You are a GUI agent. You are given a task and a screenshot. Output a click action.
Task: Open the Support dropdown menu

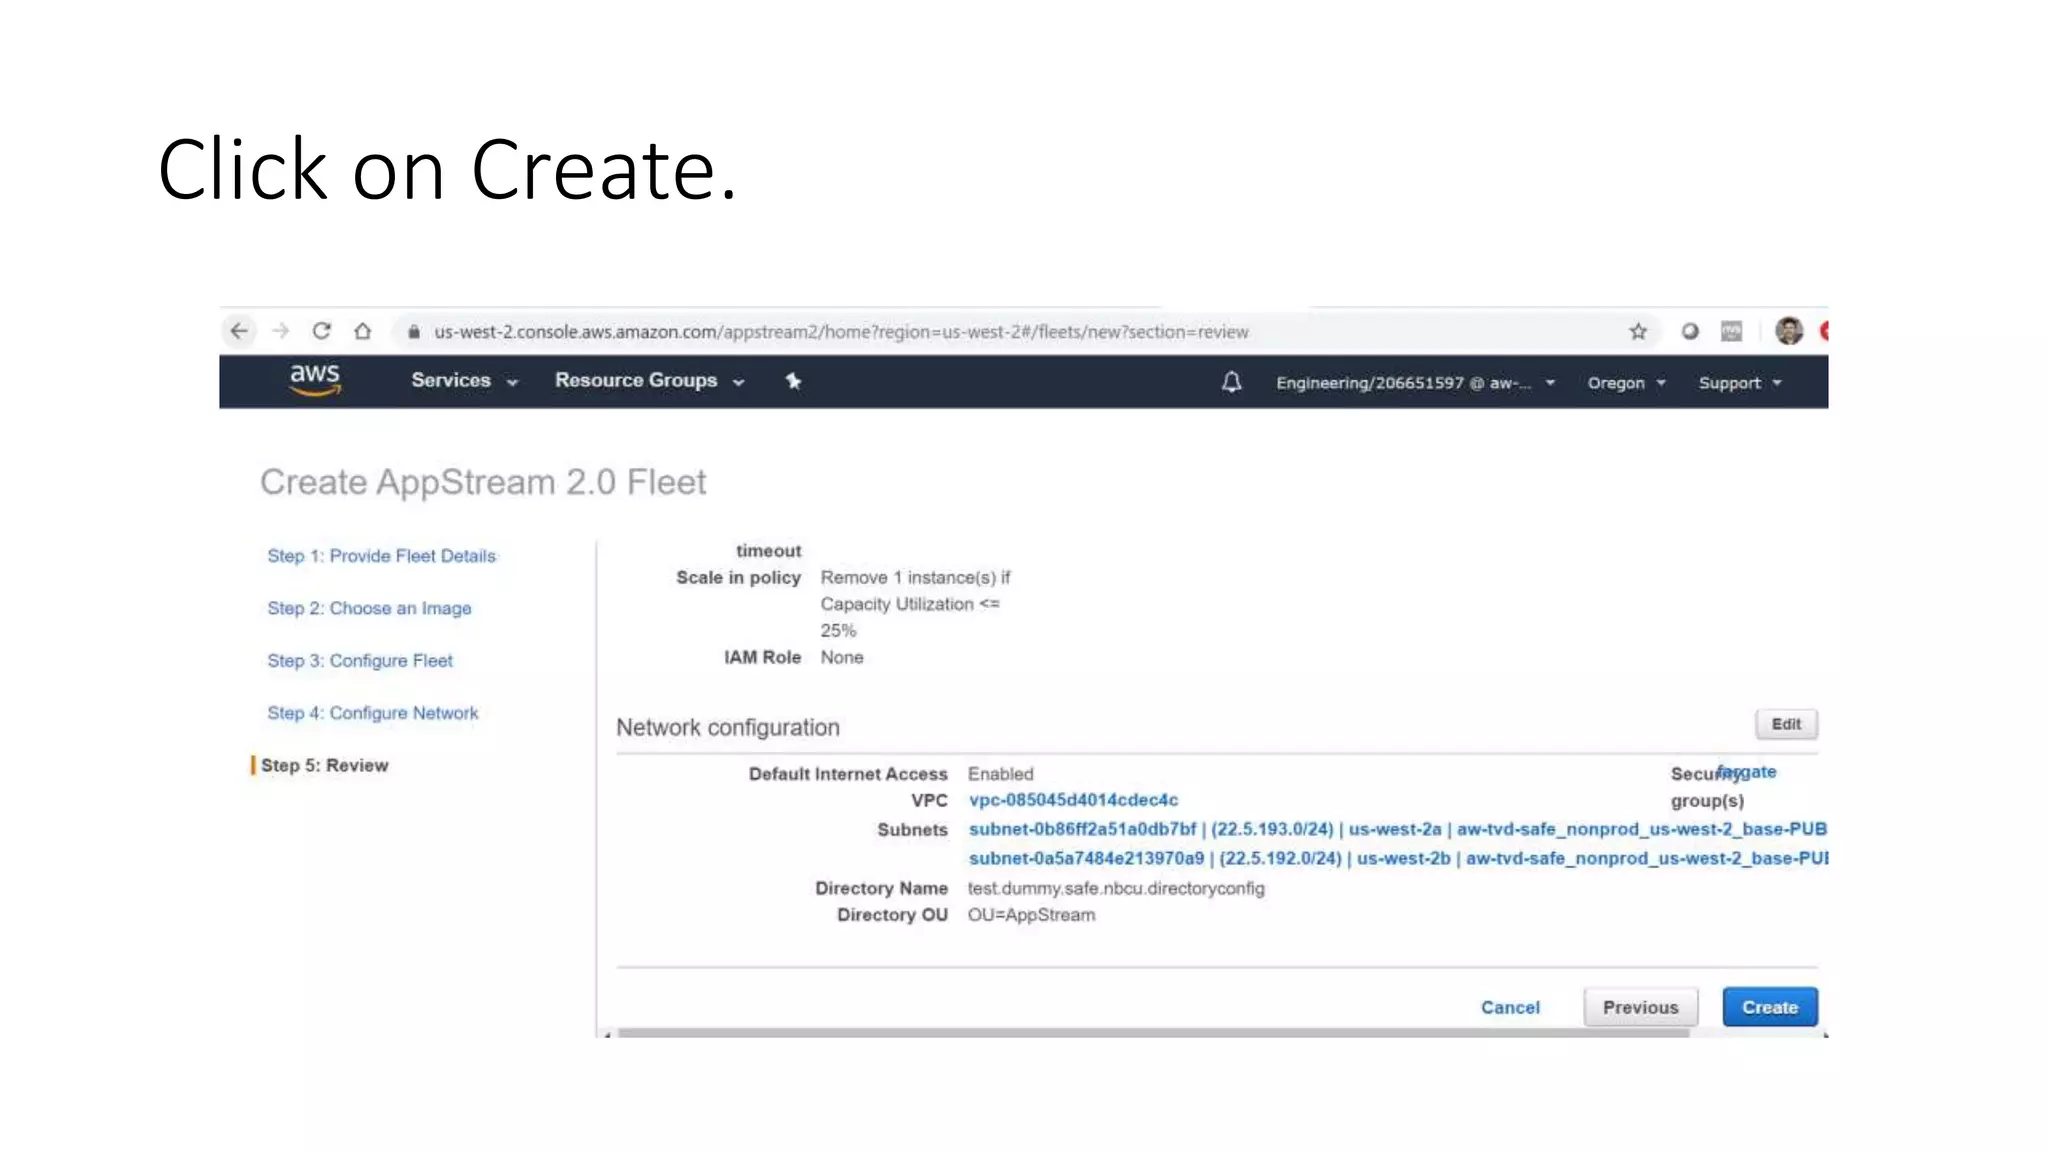coord(1739,383)
